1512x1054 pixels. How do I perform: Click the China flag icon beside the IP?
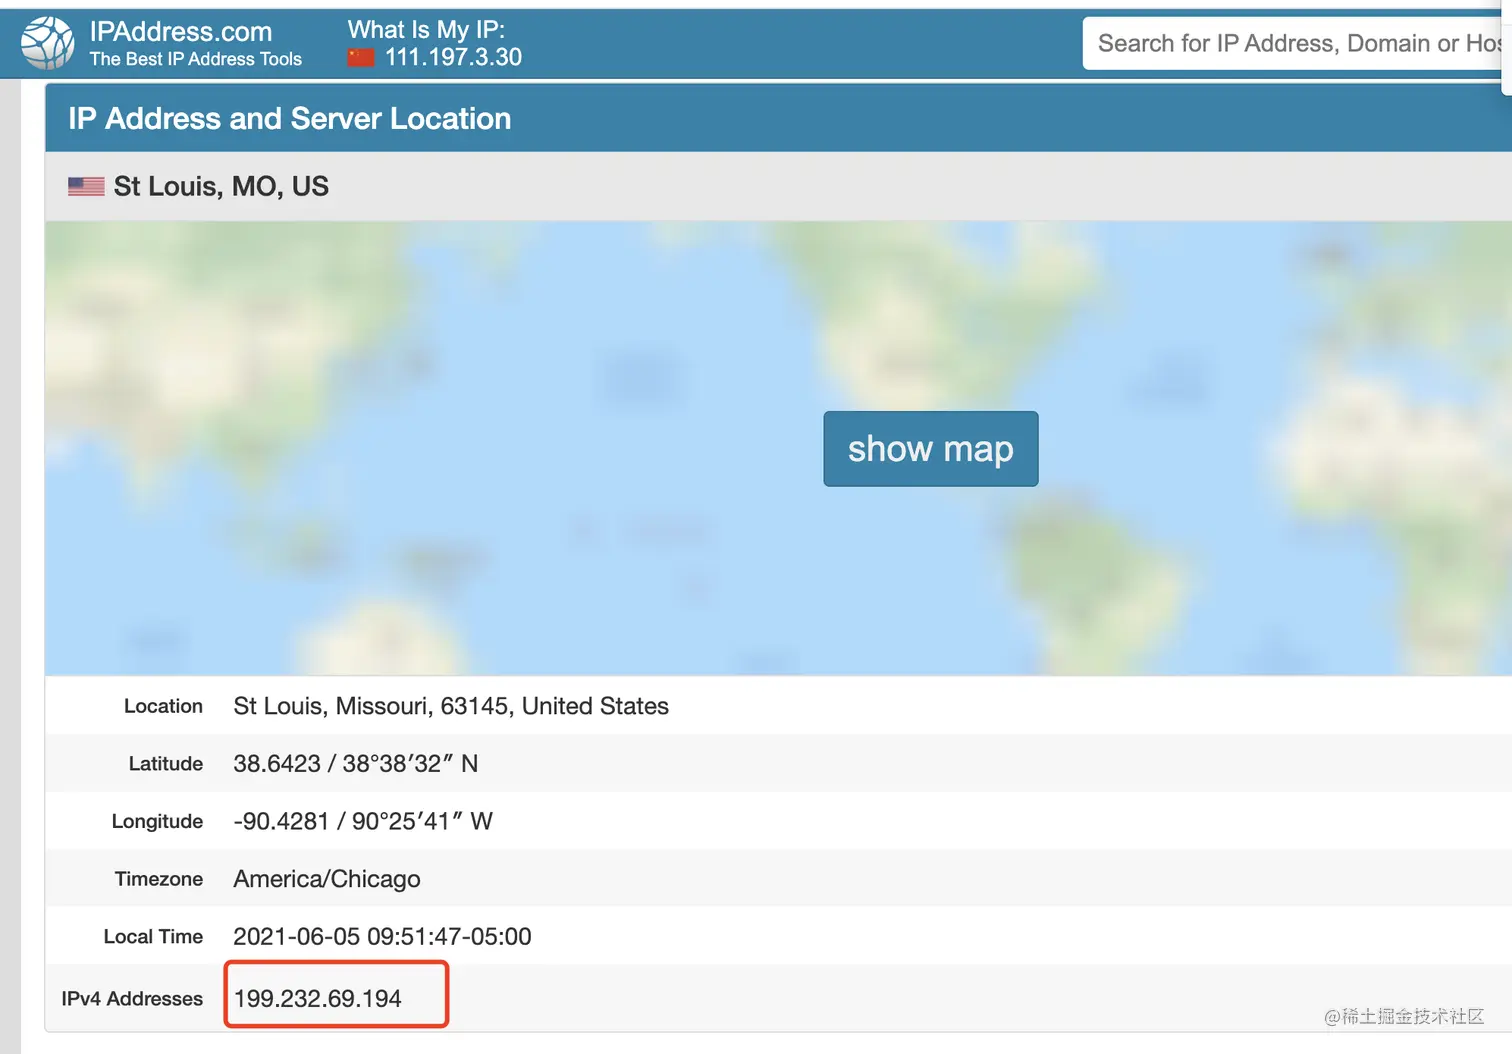tap(360, 58)
